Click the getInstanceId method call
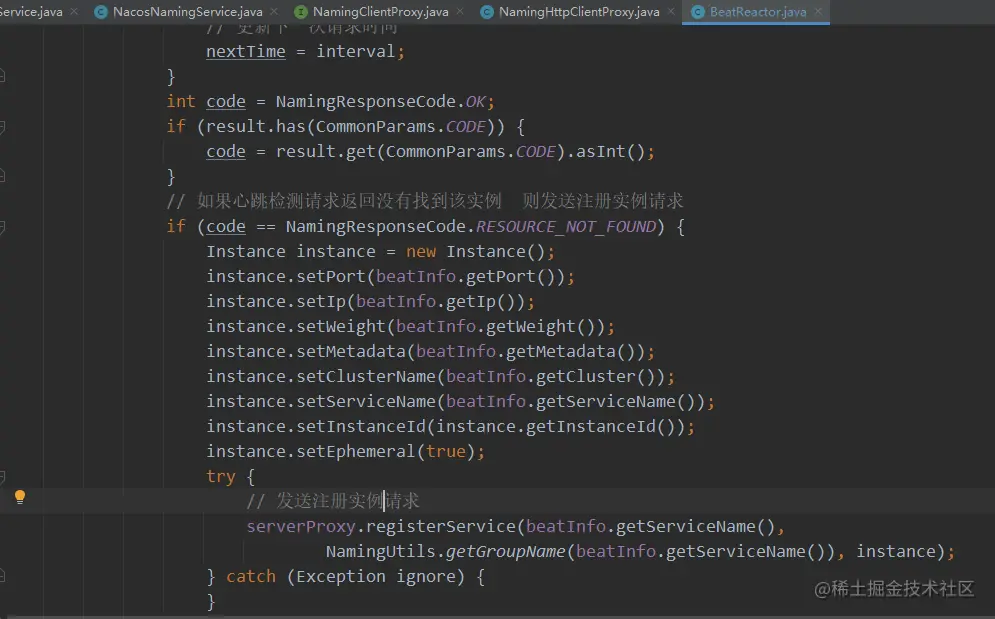The image size is (995, 619). (591, 427)
